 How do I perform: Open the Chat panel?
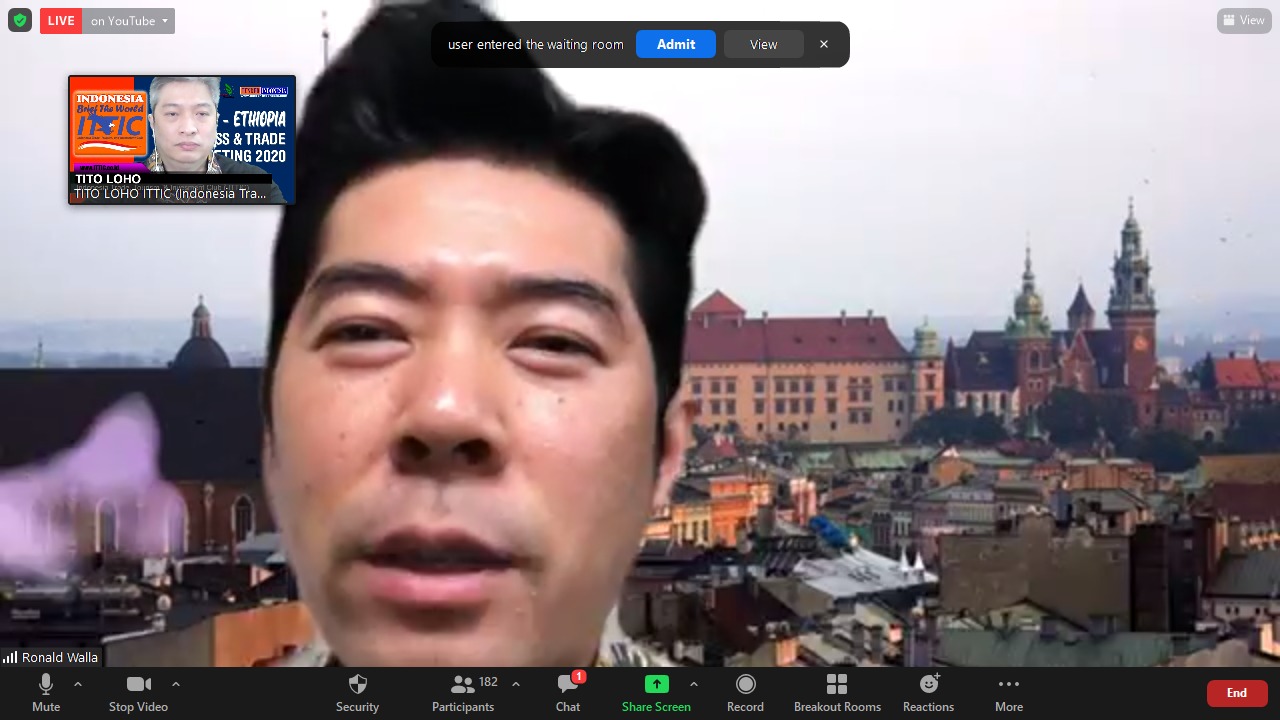[568, 692]
